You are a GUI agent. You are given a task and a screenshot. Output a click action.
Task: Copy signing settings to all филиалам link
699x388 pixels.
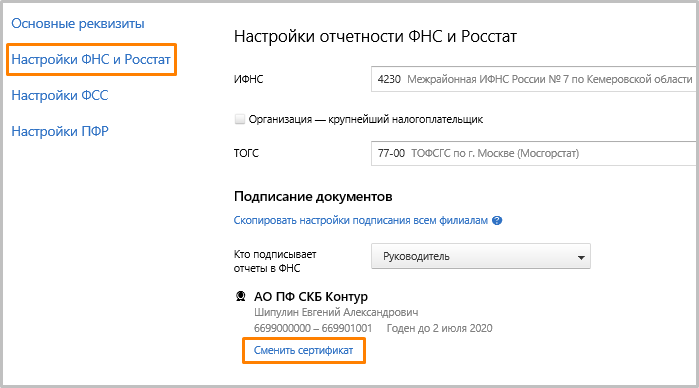pos(361,220)
